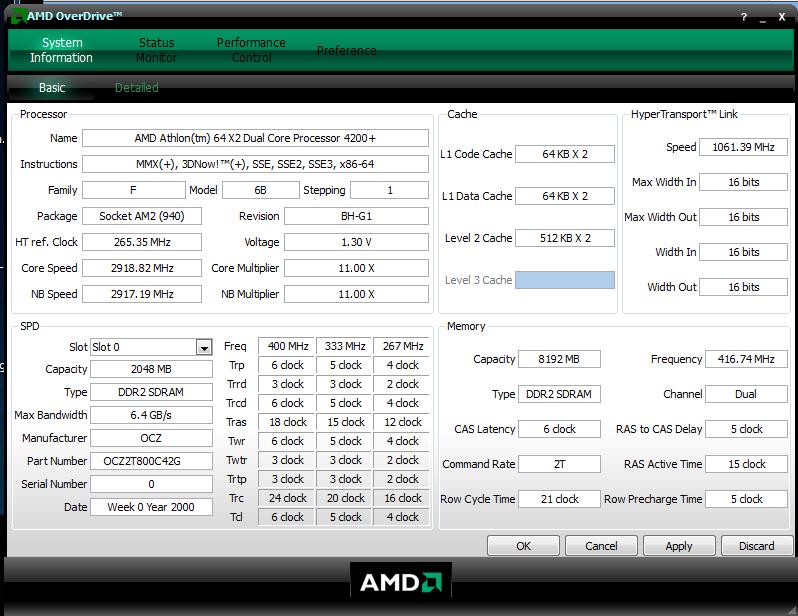Open the Performance Control tab
Screen dimensions: 798x616
tap(251, 50)
